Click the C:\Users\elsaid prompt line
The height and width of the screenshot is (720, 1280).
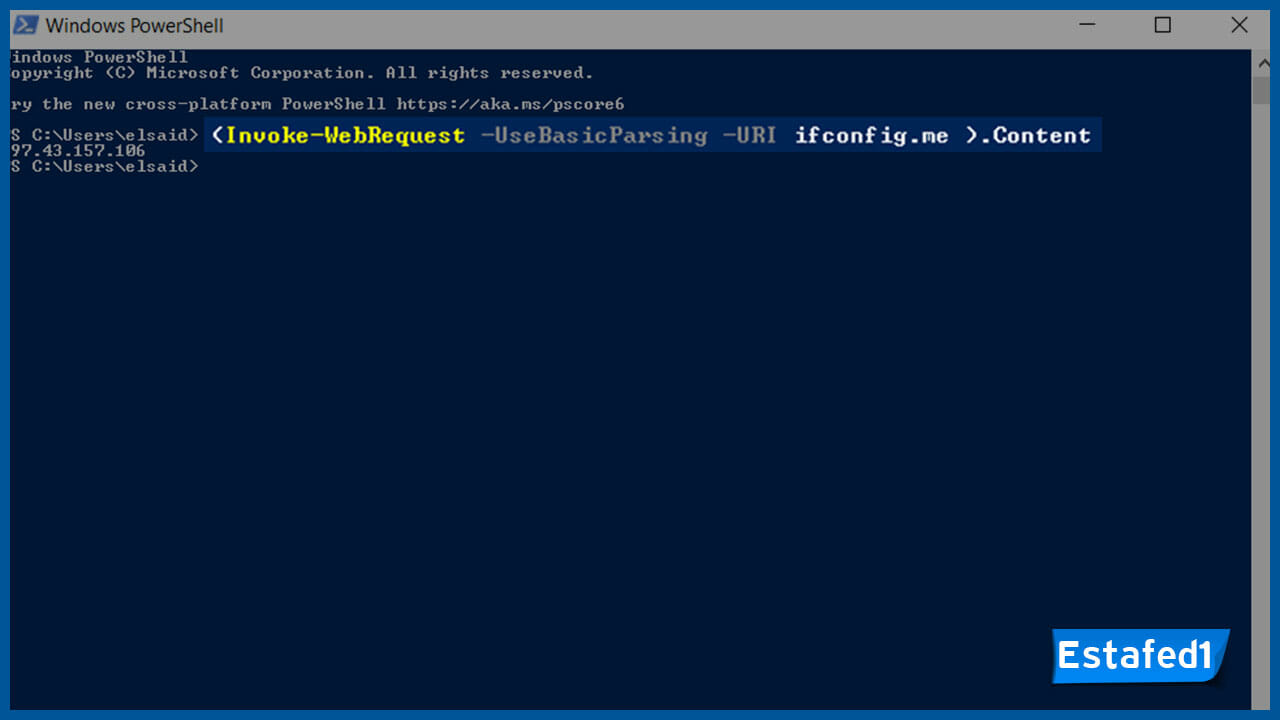coord(100,135)
